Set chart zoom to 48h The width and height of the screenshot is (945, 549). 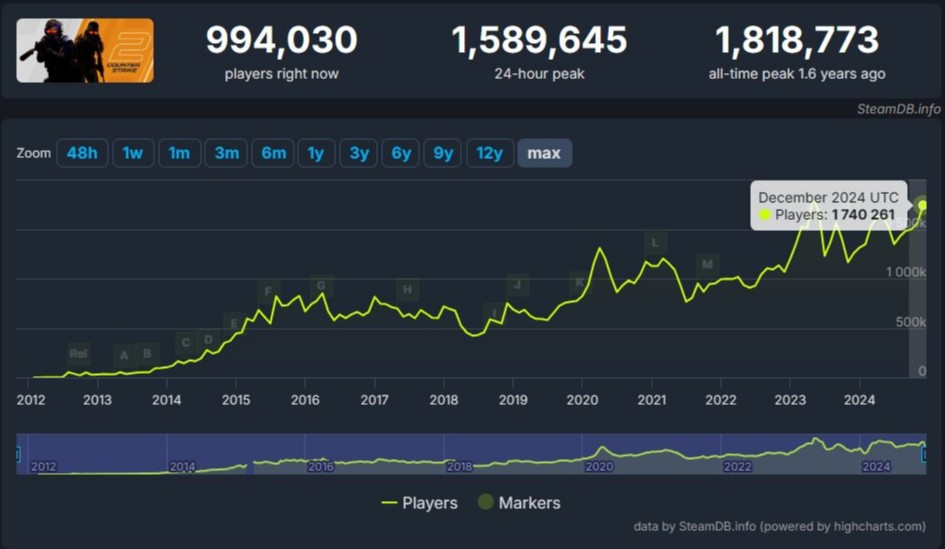click(x=82, y=153)
